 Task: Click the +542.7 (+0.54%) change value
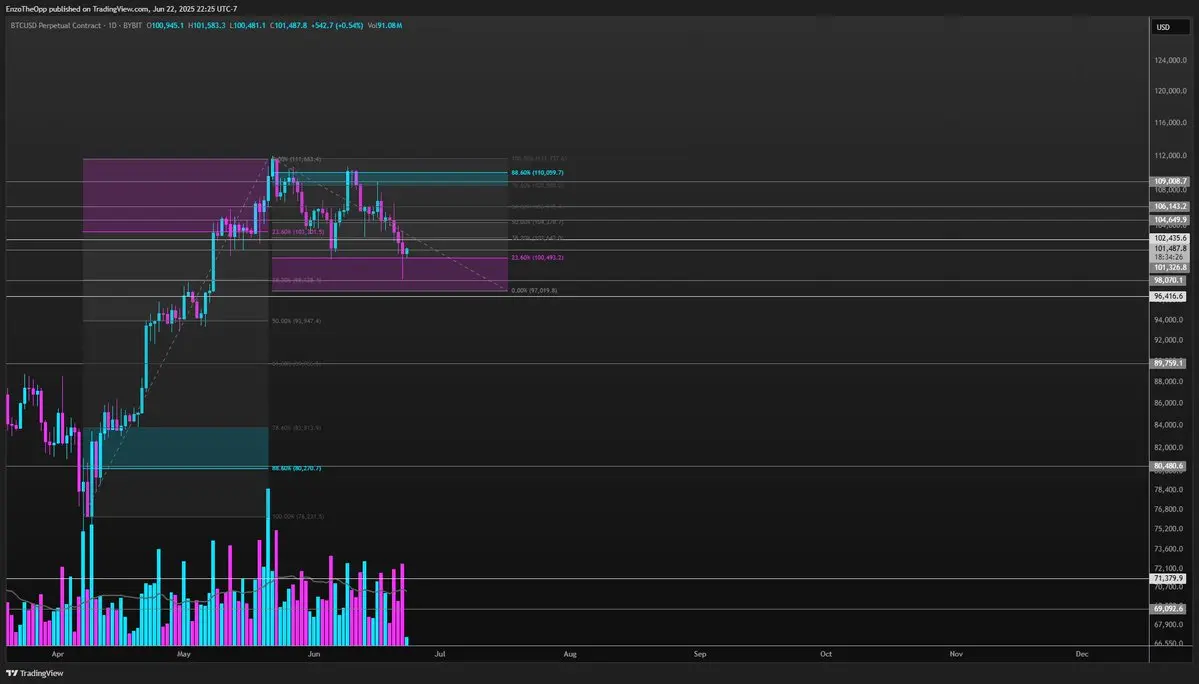coord(337,25)
